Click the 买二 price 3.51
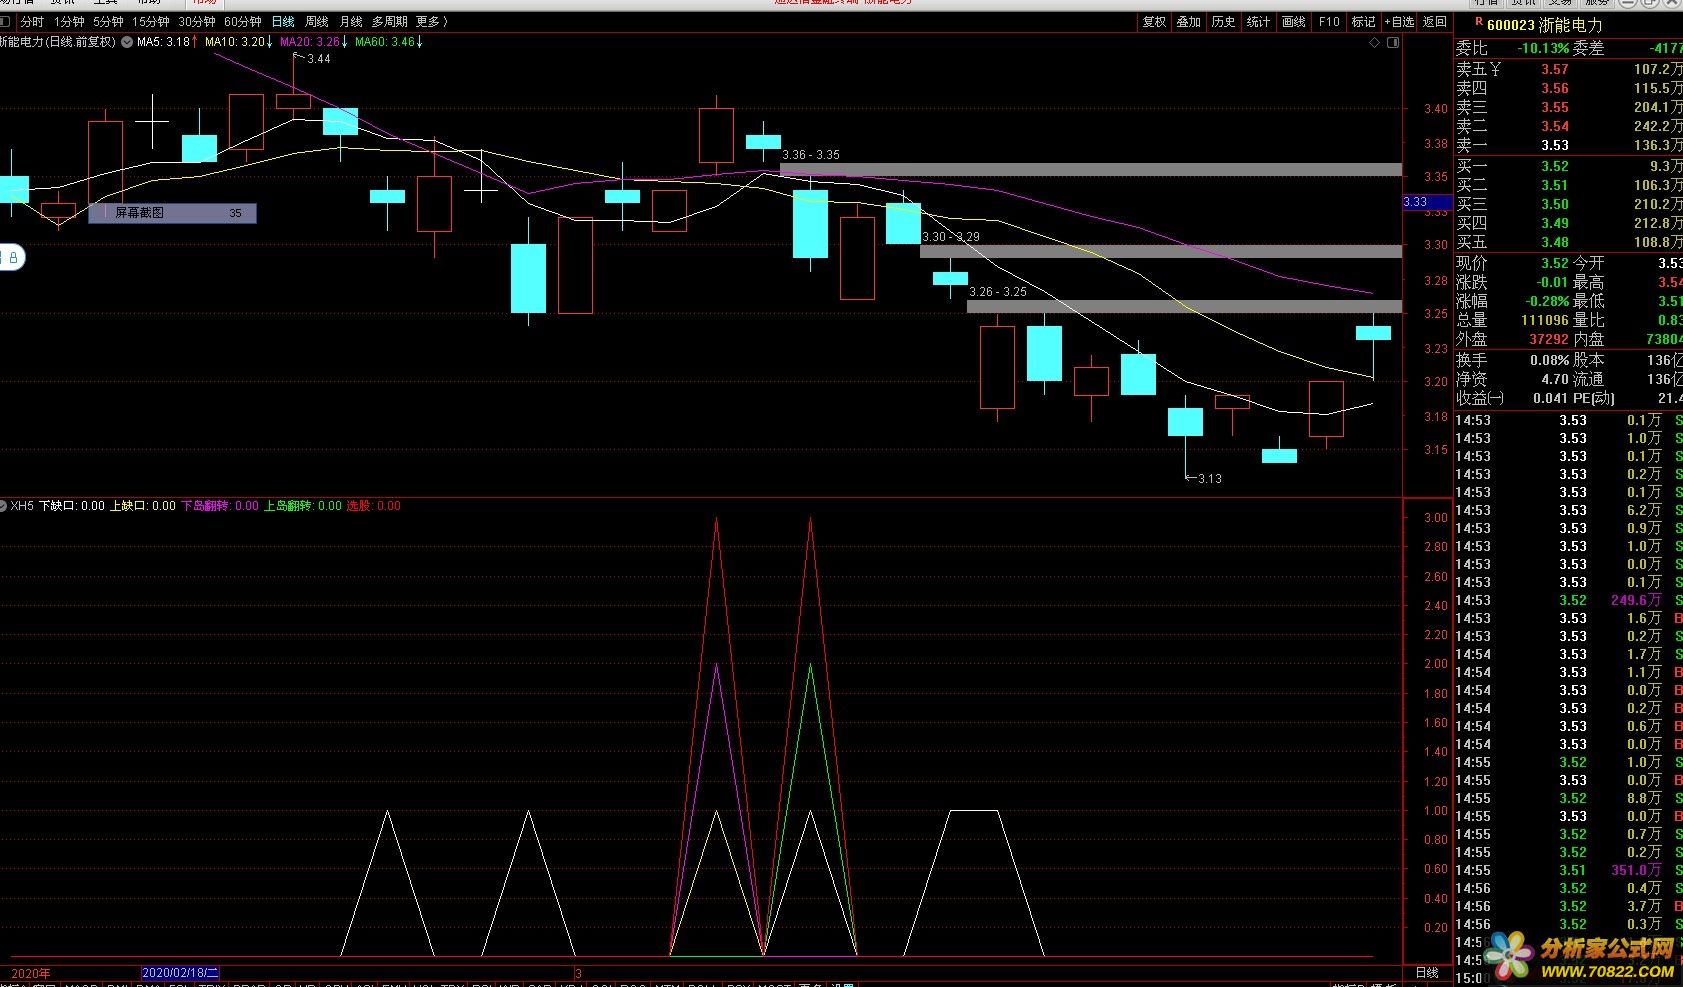The width and height of the screenshot is (1683, 987). coord(1554,185)
